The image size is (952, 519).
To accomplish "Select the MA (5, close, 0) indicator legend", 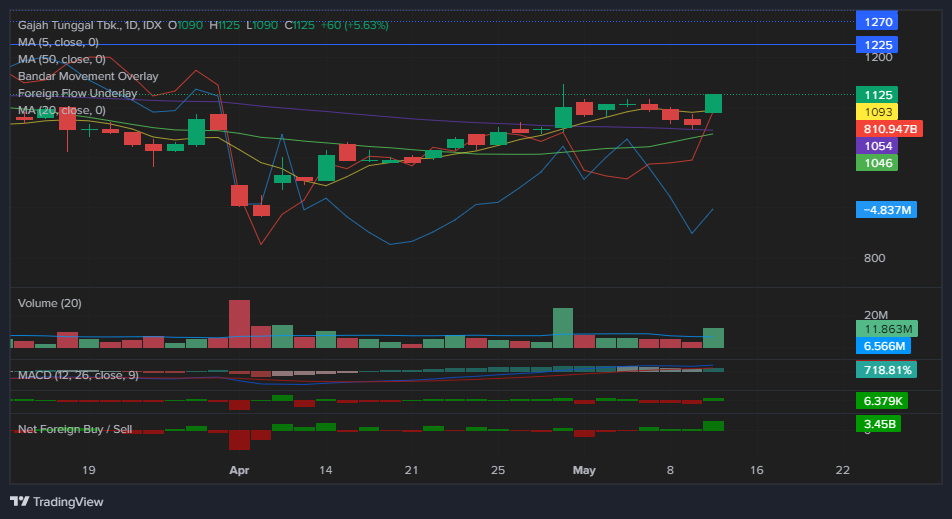I will [58, 42].
